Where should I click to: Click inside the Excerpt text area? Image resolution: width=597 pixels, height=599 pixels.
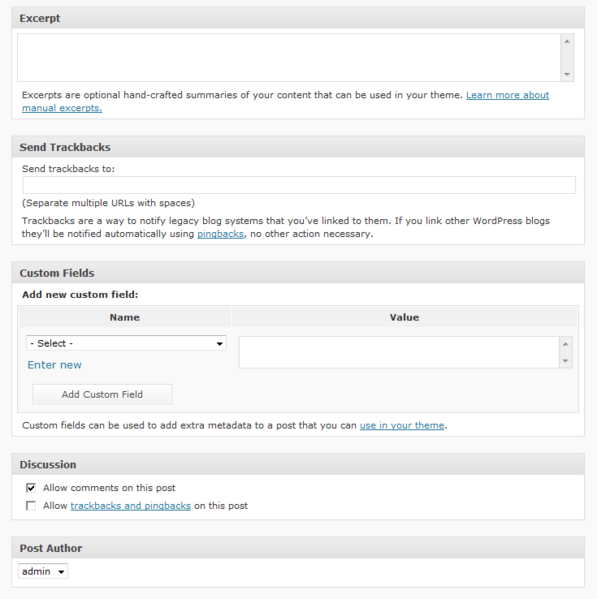click(x=289, y=58)
